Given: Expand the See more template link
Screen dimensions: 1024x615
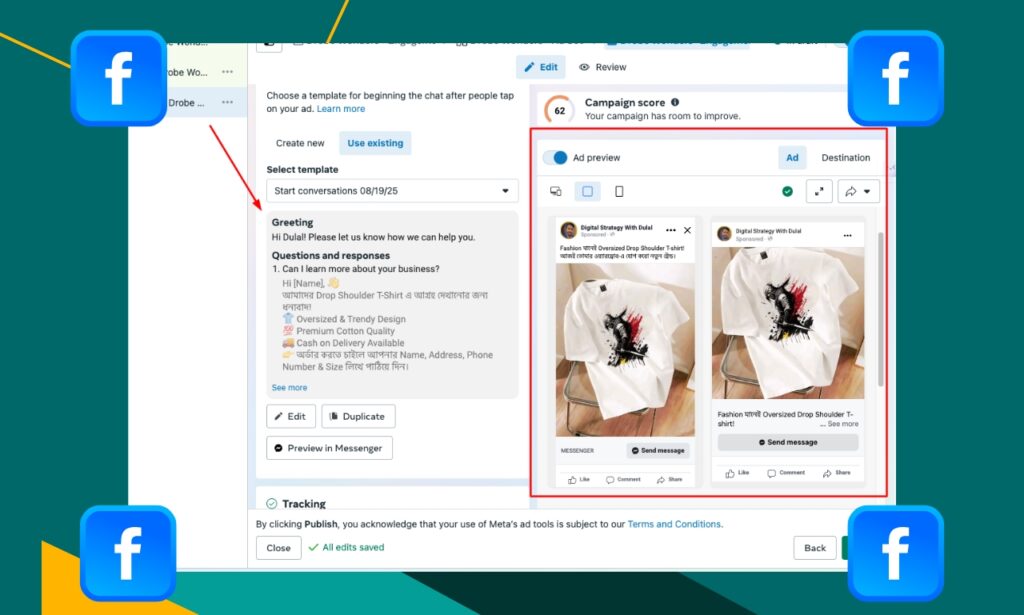Looking at the screenshot, I should (x=289, y=388).
